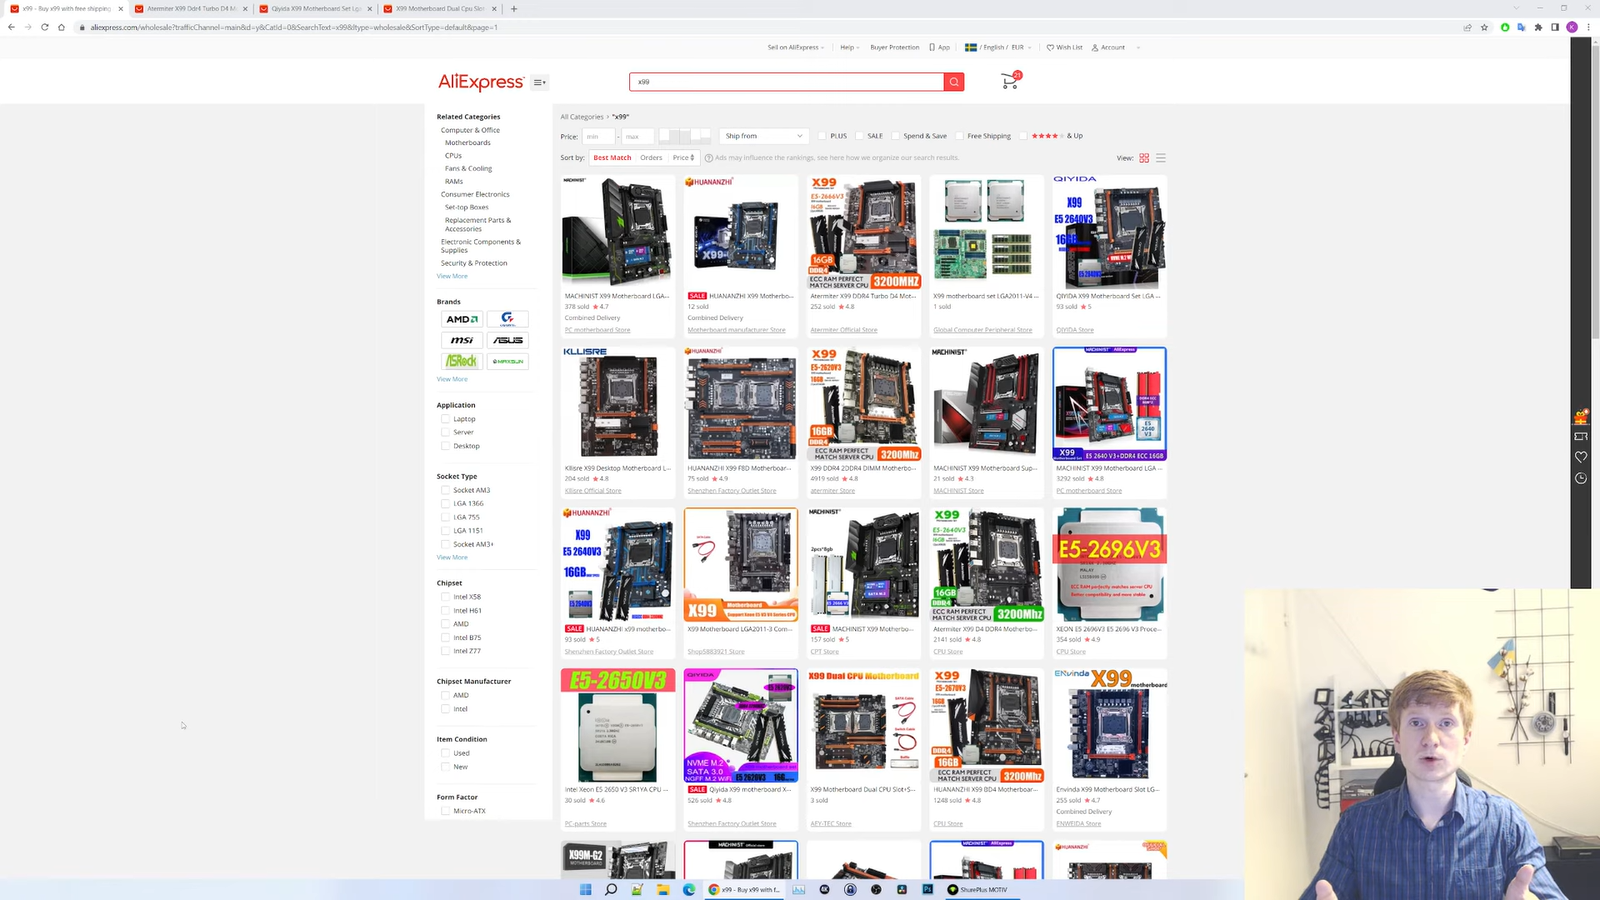1600x900 pixels.
Task: Bookmark this page with the star icon
Action: click(x=1485, y=27)
